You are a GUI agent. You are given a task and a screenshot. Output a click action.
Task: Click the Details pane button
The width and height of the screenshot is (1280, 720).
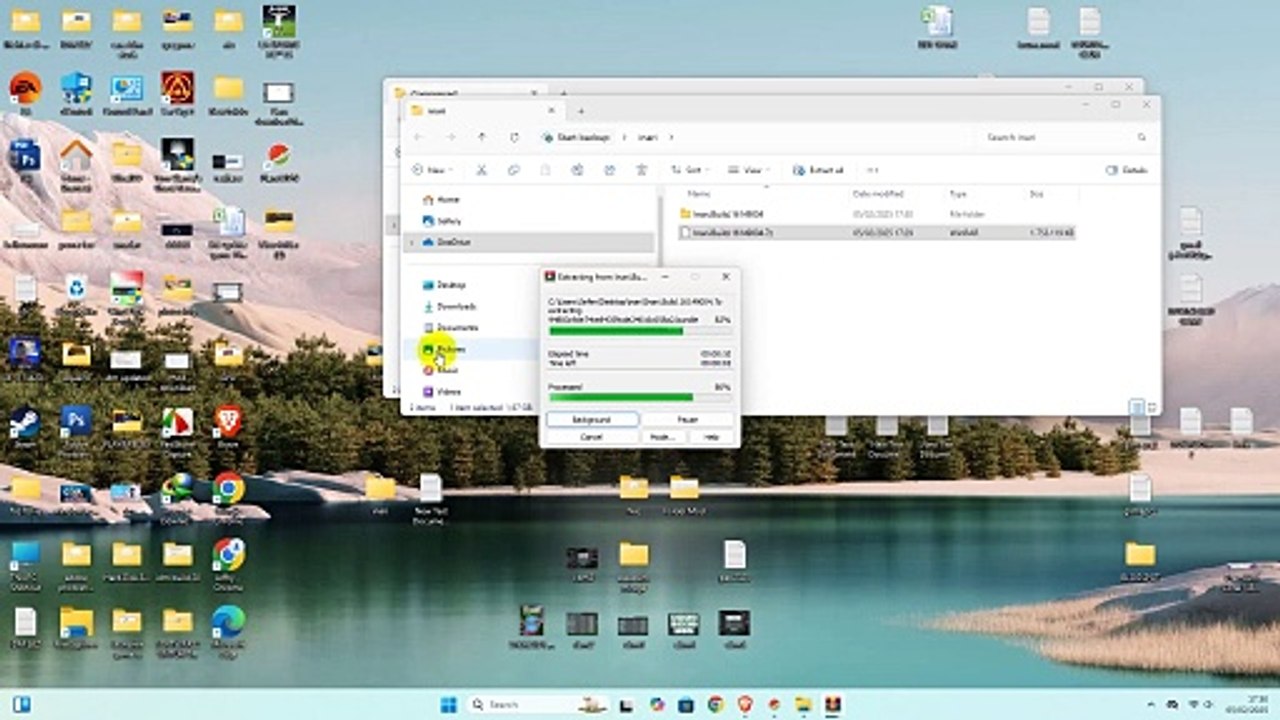[1127, 170]
